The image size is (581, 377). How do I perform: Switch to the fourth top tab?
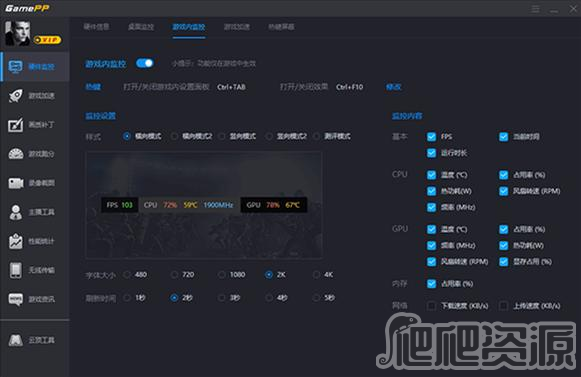coord(237,27)
